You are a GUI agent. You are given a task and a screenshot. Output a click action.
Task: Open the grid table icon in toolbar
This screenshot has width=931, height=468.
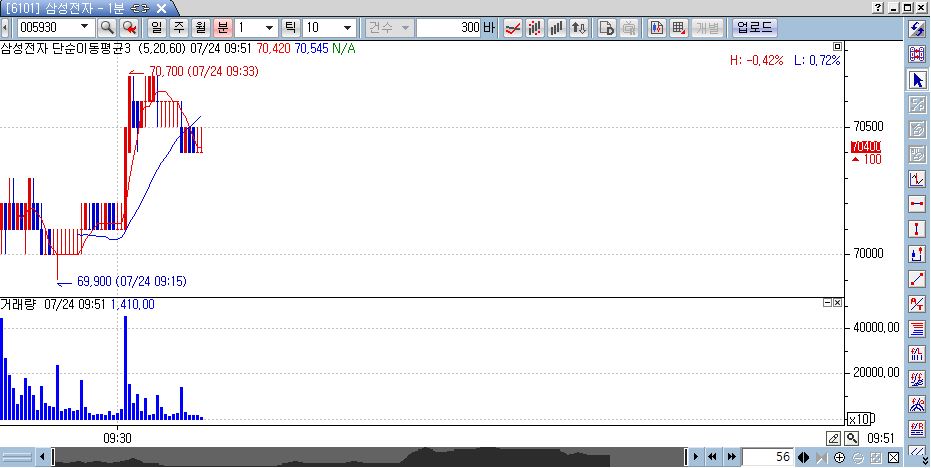click(679, 27)
